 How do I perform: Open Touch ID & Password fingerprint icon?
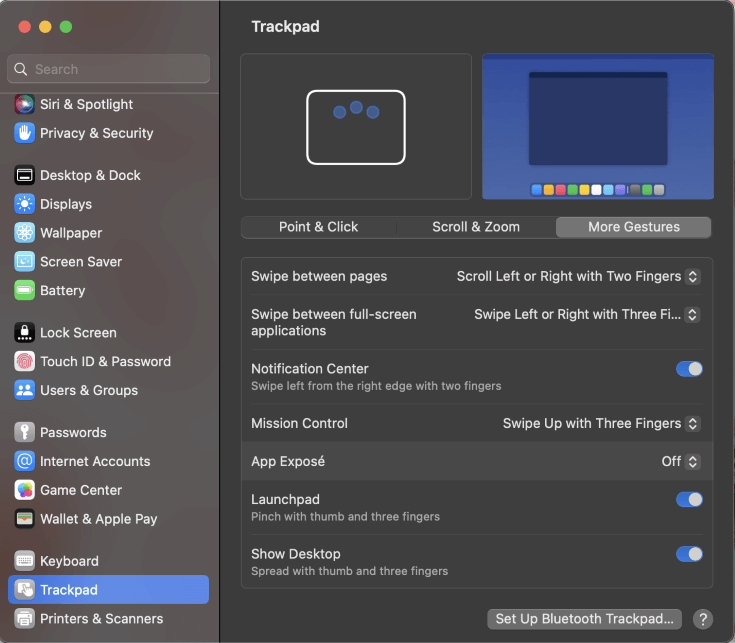[25, 361]
